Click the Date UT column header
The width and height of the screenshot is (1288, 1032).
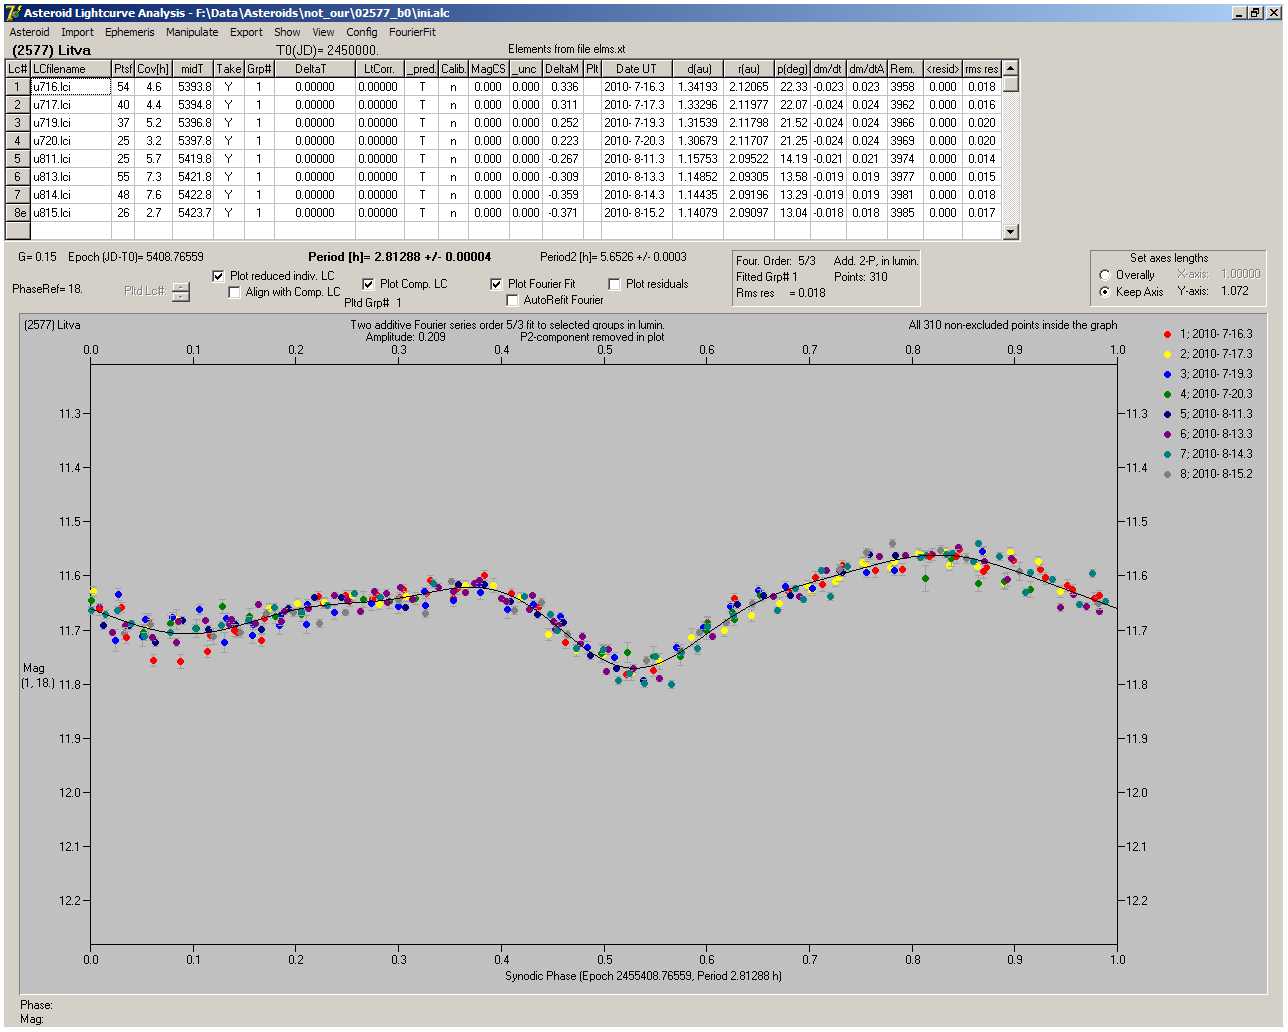[635, 69]
